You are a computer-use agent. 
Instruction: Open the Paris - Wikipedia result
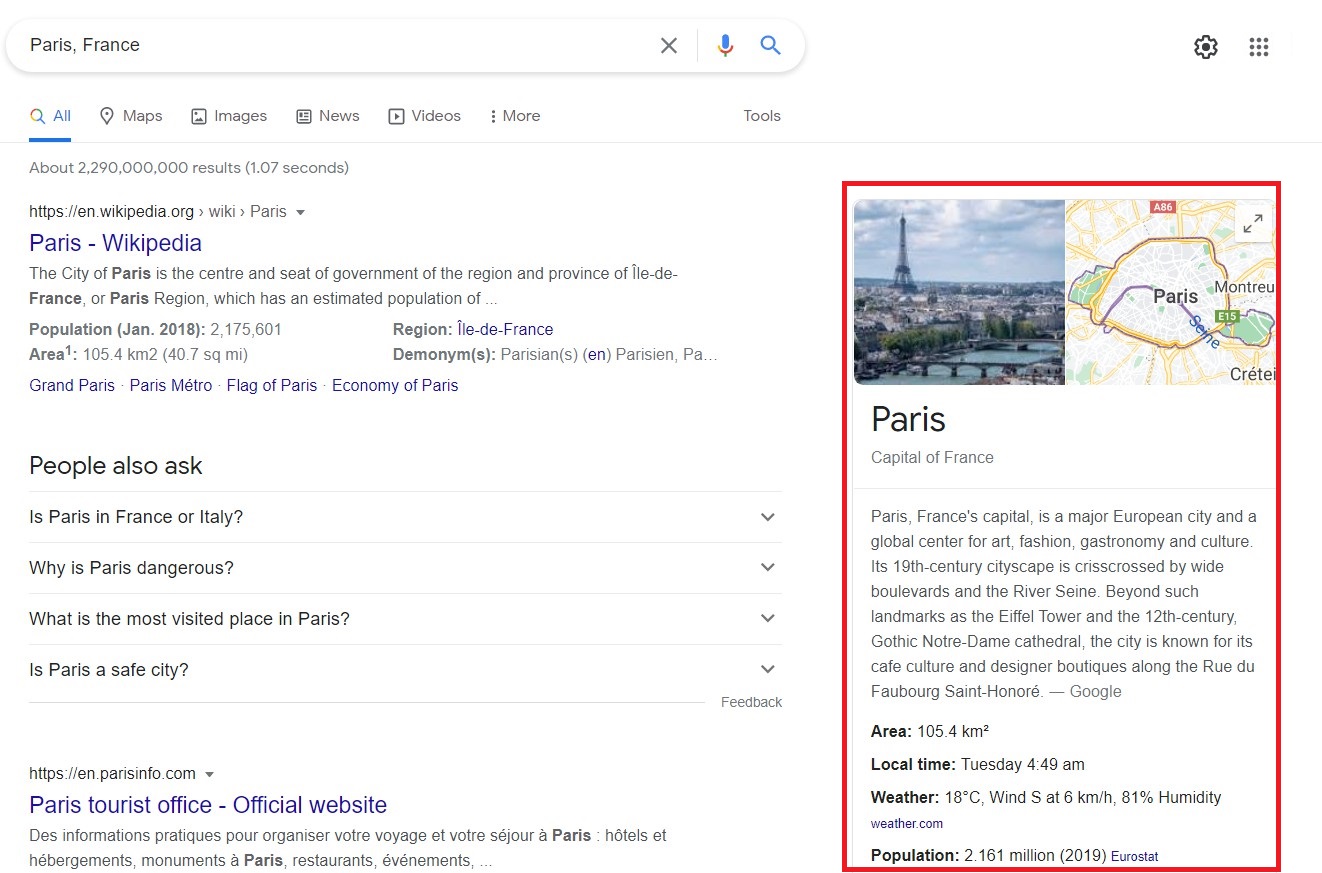tap(115, 243)
